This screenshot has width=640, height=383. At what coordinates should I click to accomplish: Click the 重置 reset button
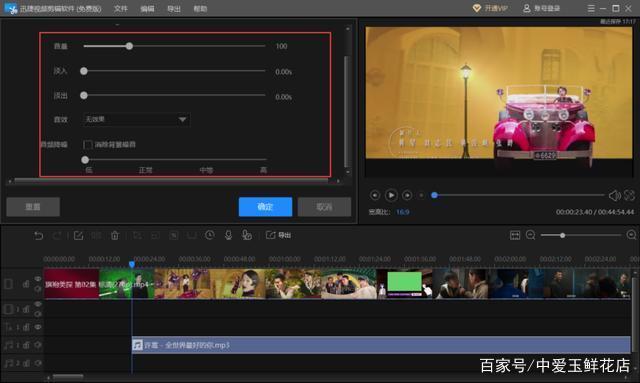pyautogui.click(x=33, y=207)
